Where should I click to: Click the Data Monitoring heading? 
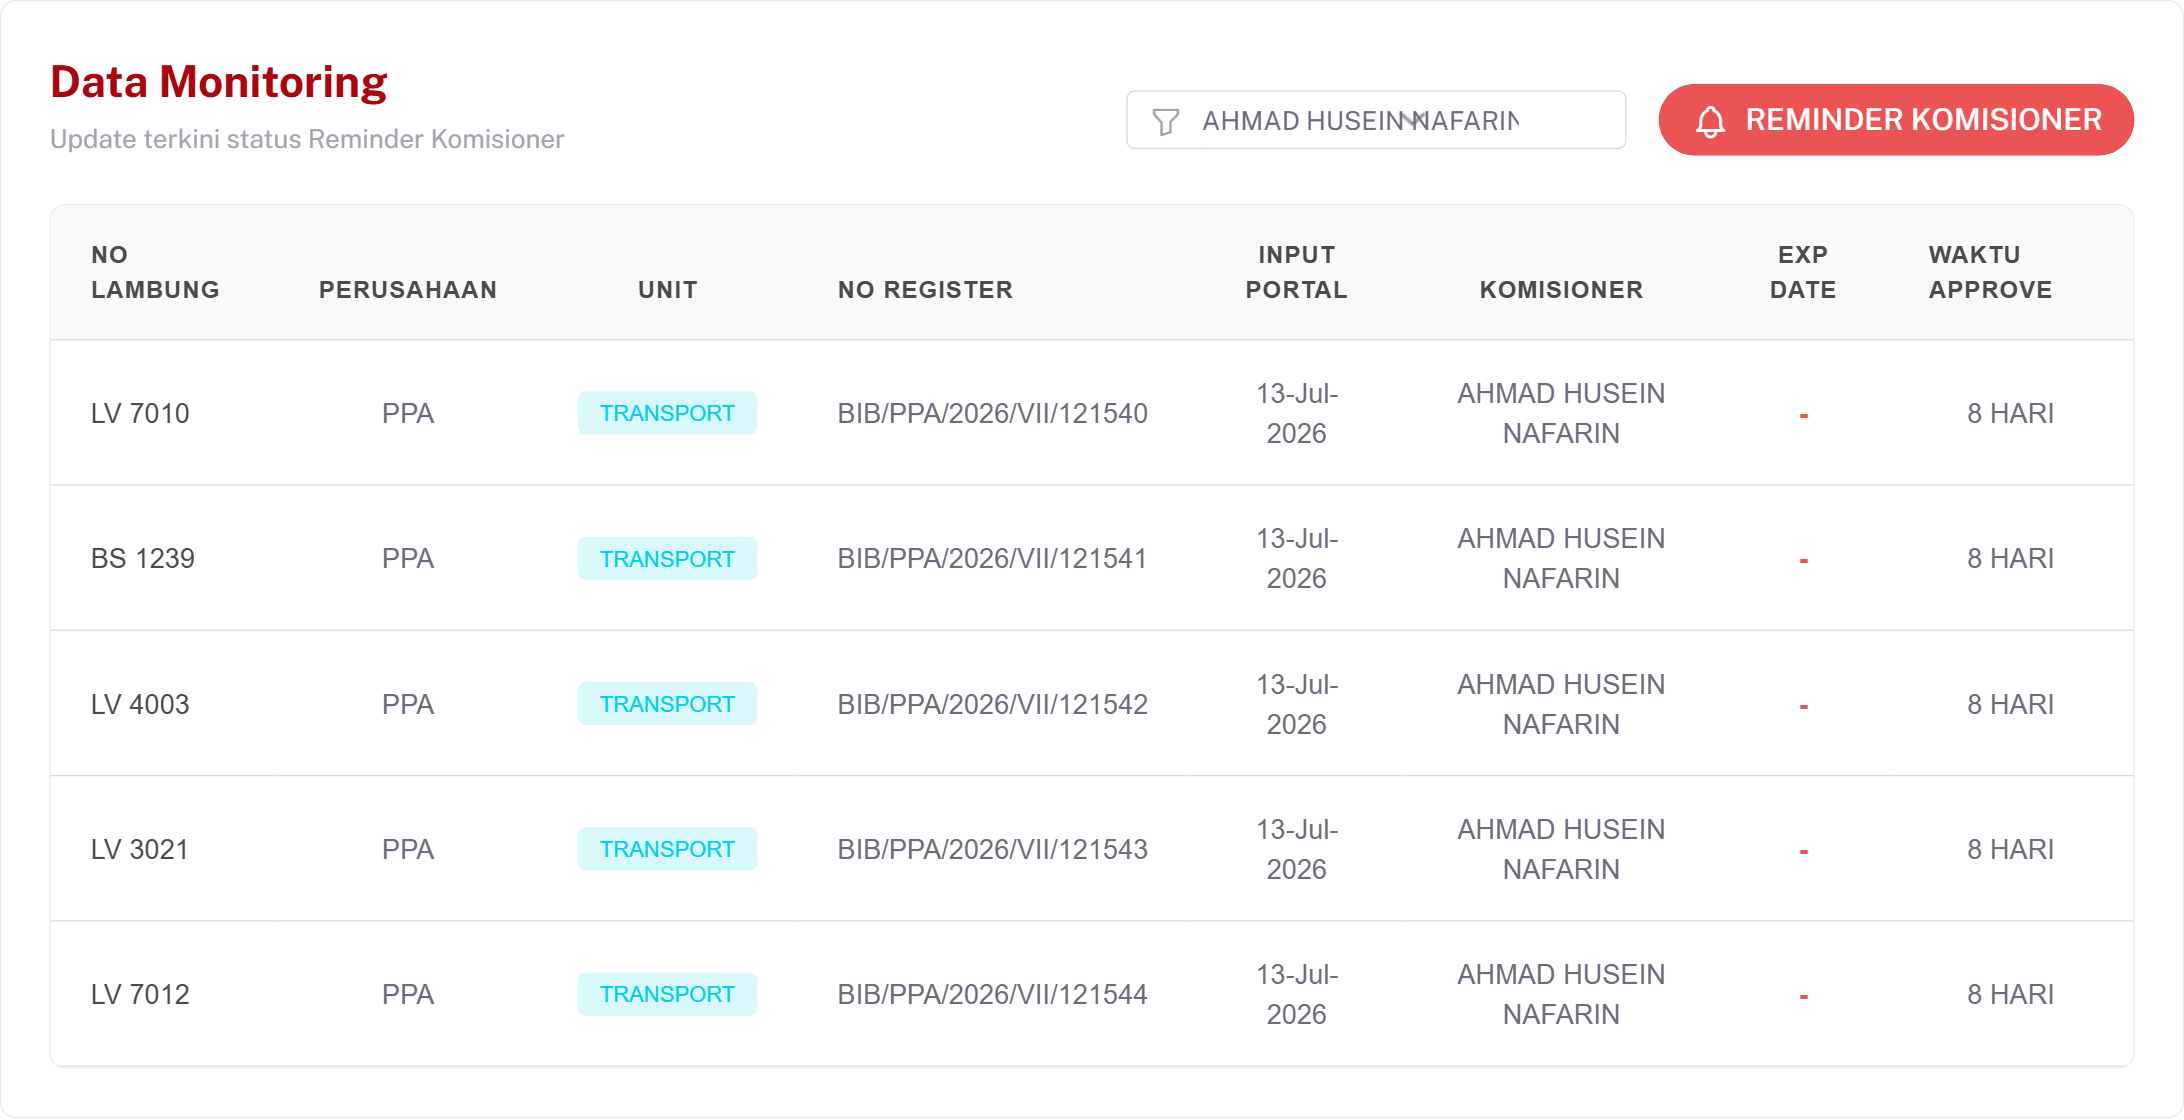tap(219, 82)
